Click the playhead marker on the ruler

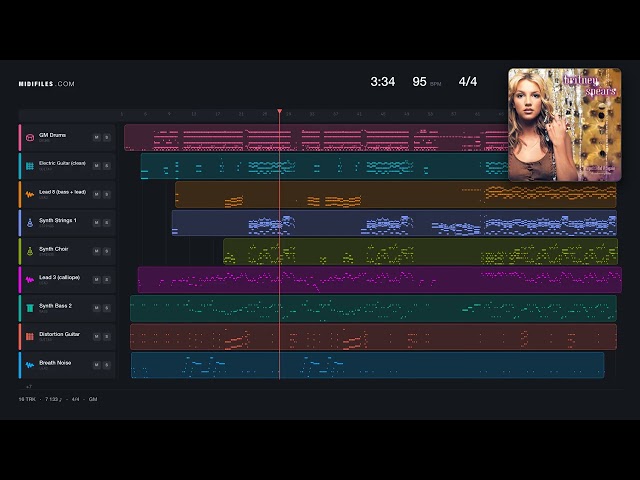point(280,111)
